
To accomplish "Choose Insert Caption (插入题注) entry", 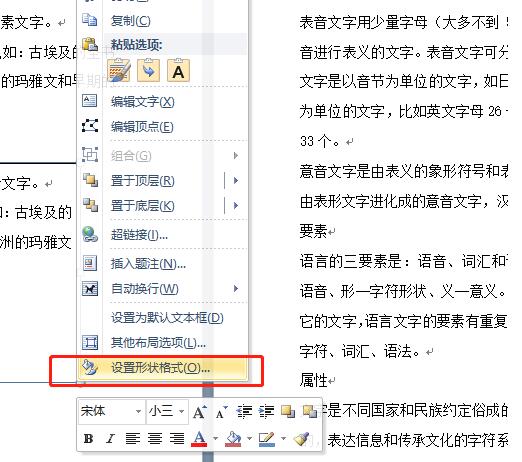I will point(148,264).
